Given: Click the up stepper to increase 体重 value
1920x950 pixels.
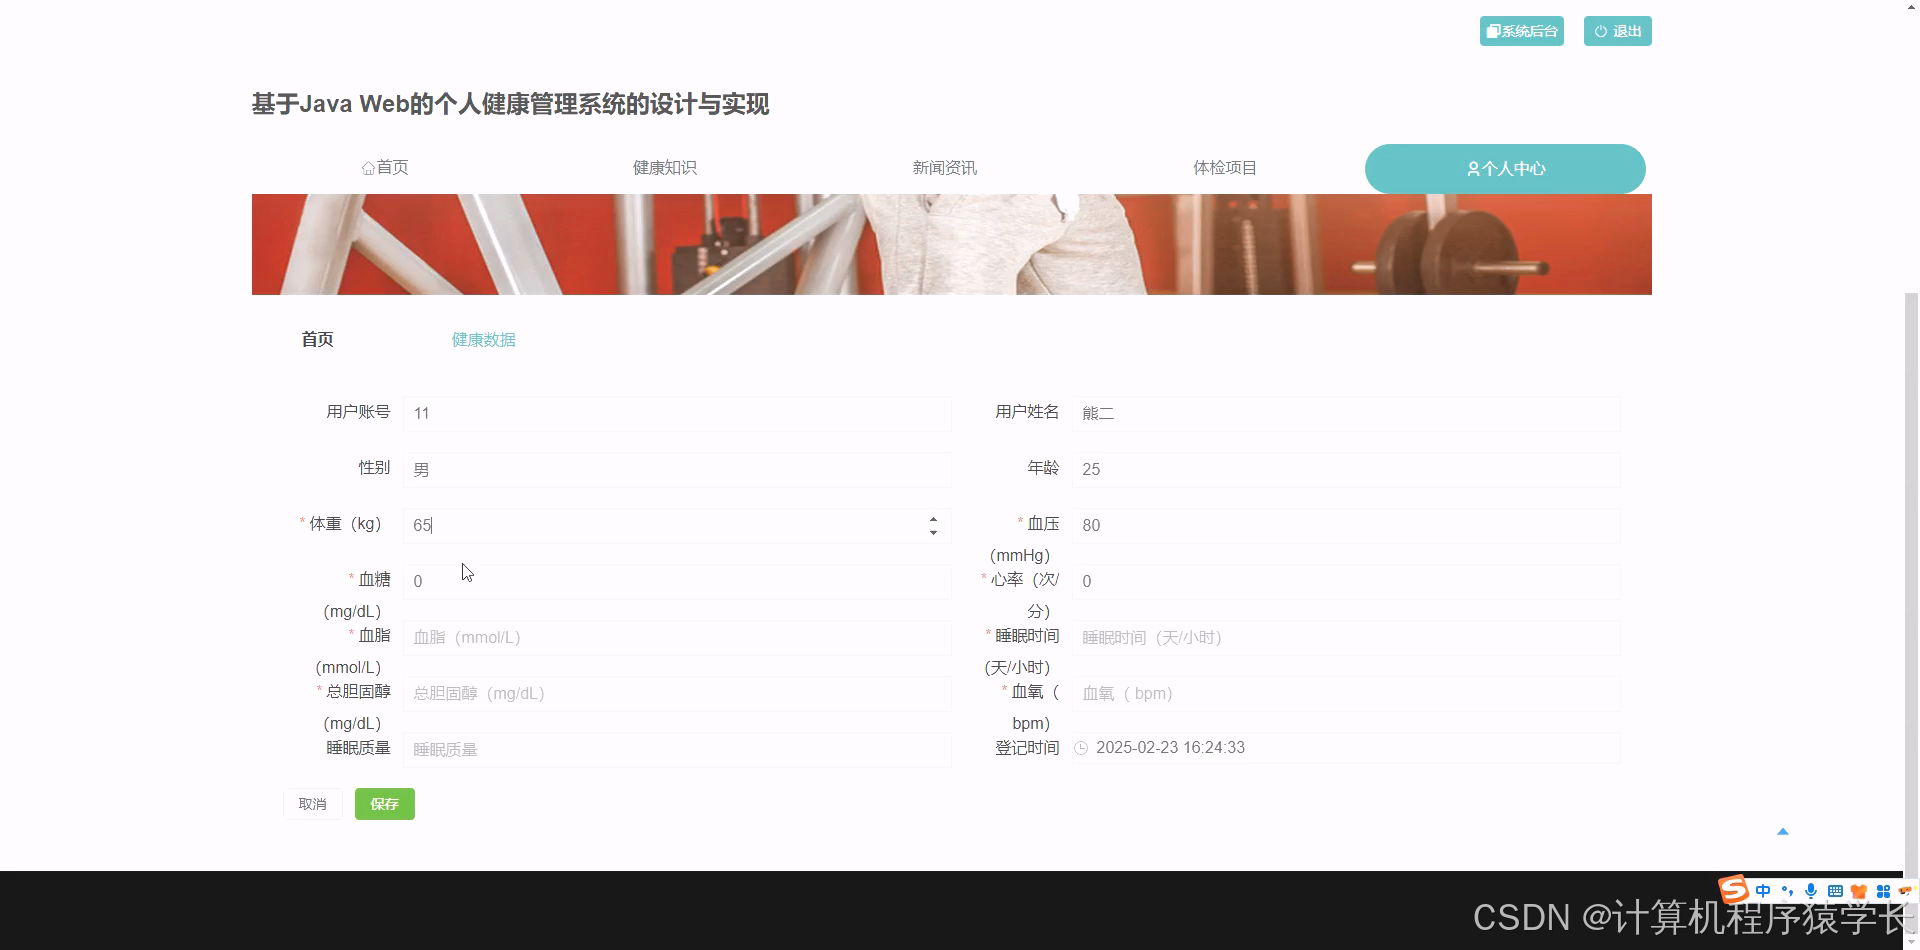Looking at the screenshot, I should coord(933,519).
